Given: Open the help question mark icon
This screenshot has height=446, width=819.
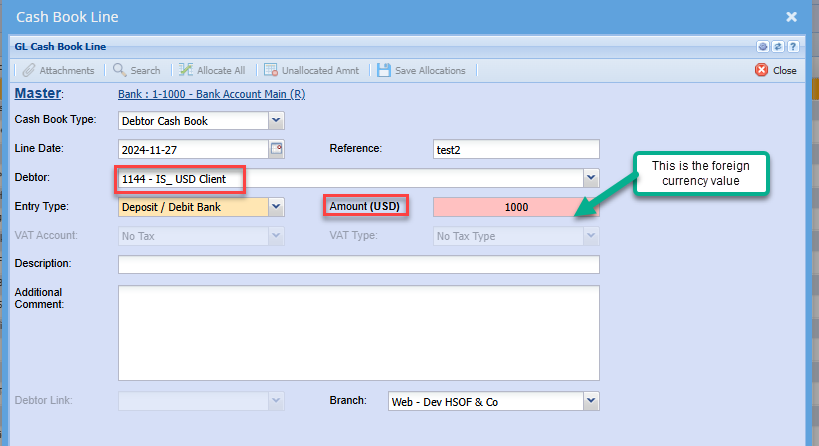Looking at the screenshot, I should [793, 46].
